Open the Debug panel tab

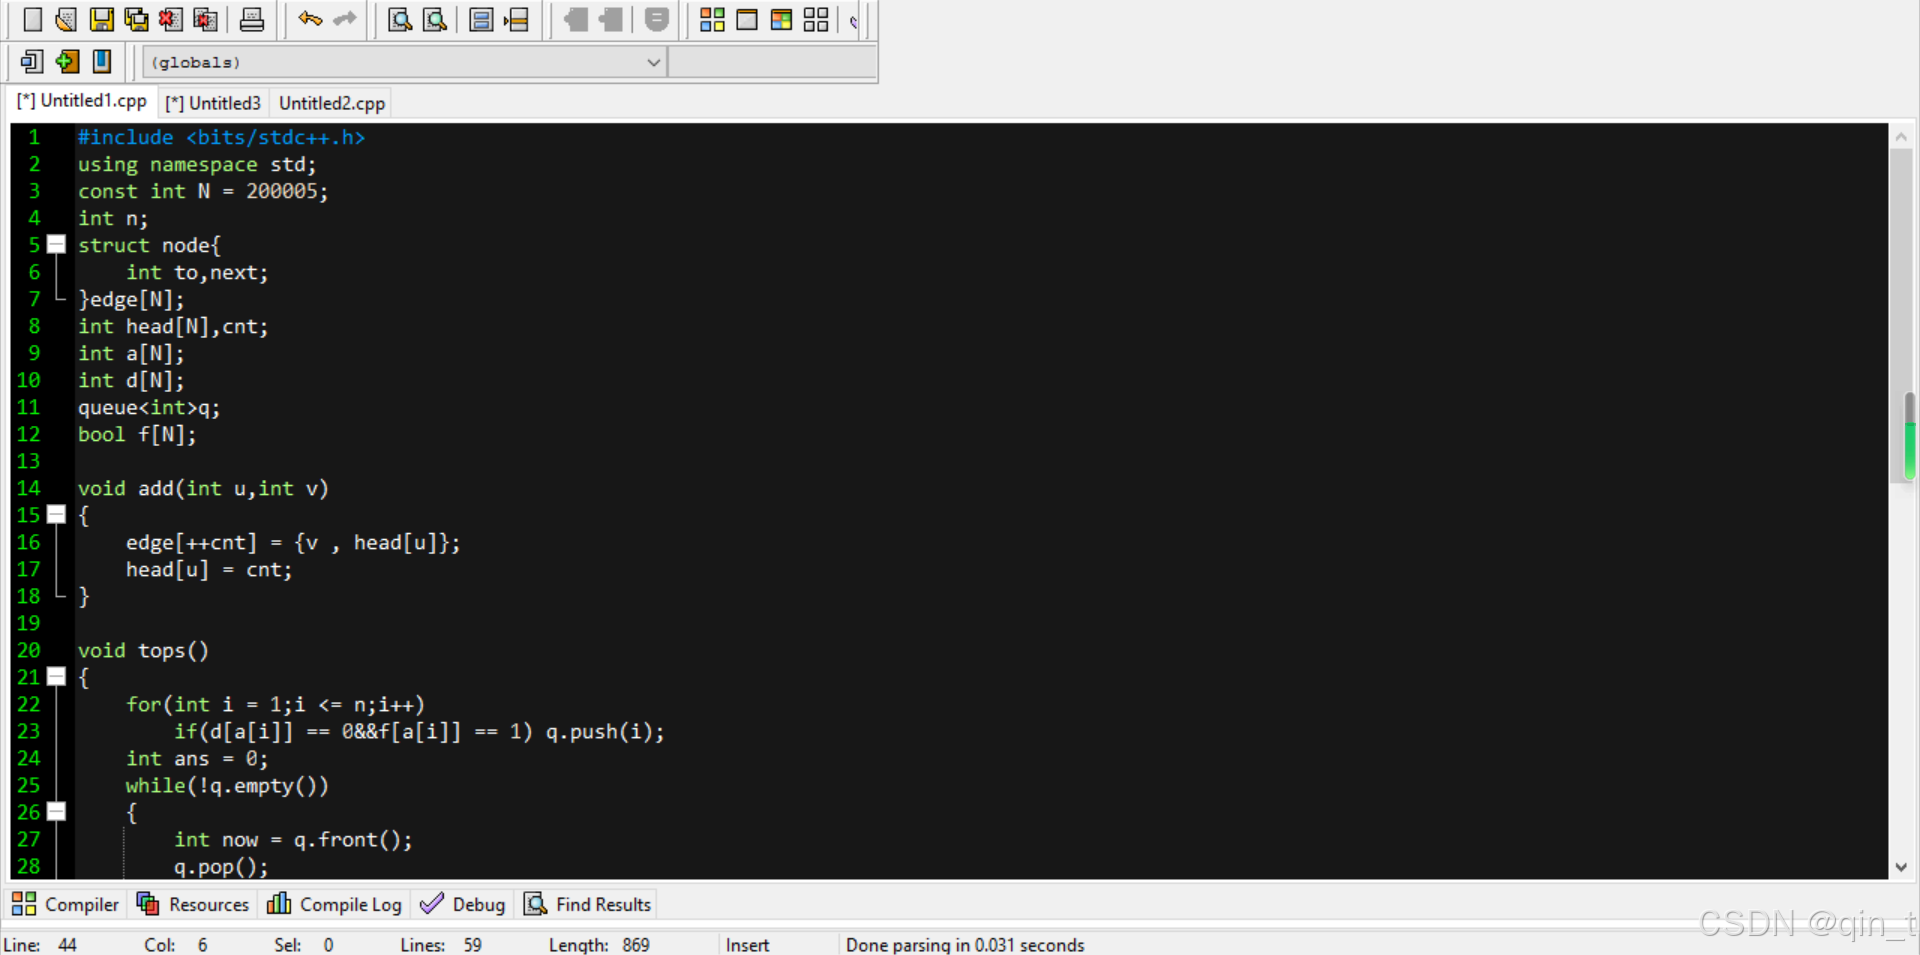[x=463, y=904]
